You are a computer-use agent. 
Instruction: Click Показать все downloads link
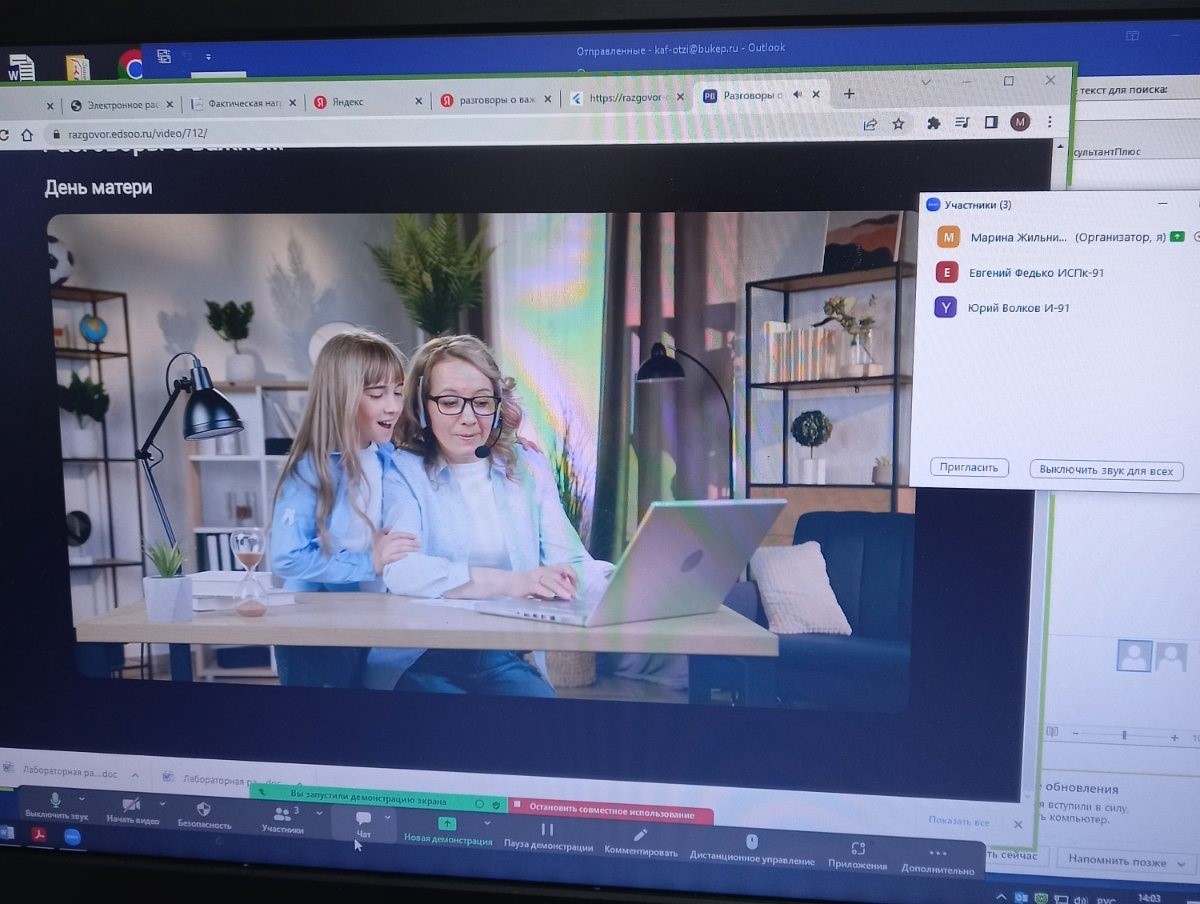point(958,821)
